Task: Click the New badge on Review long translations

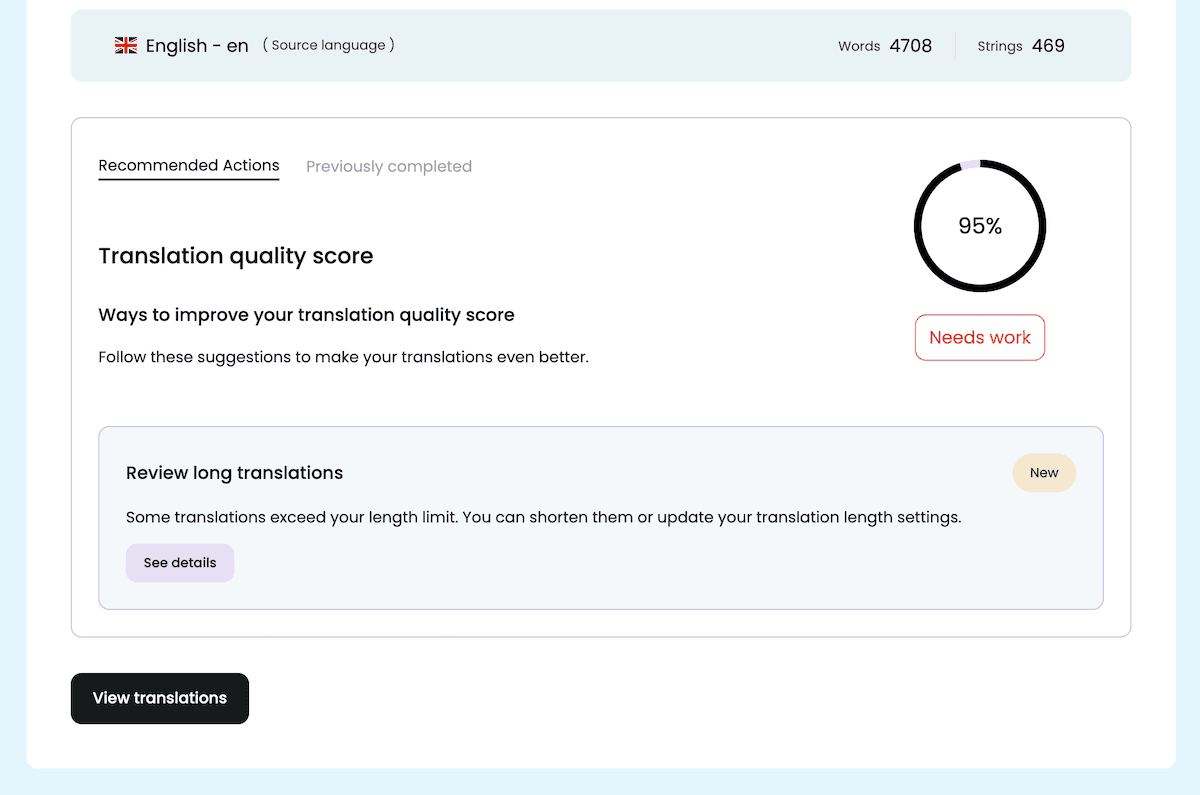Action: click(1044, 473)
